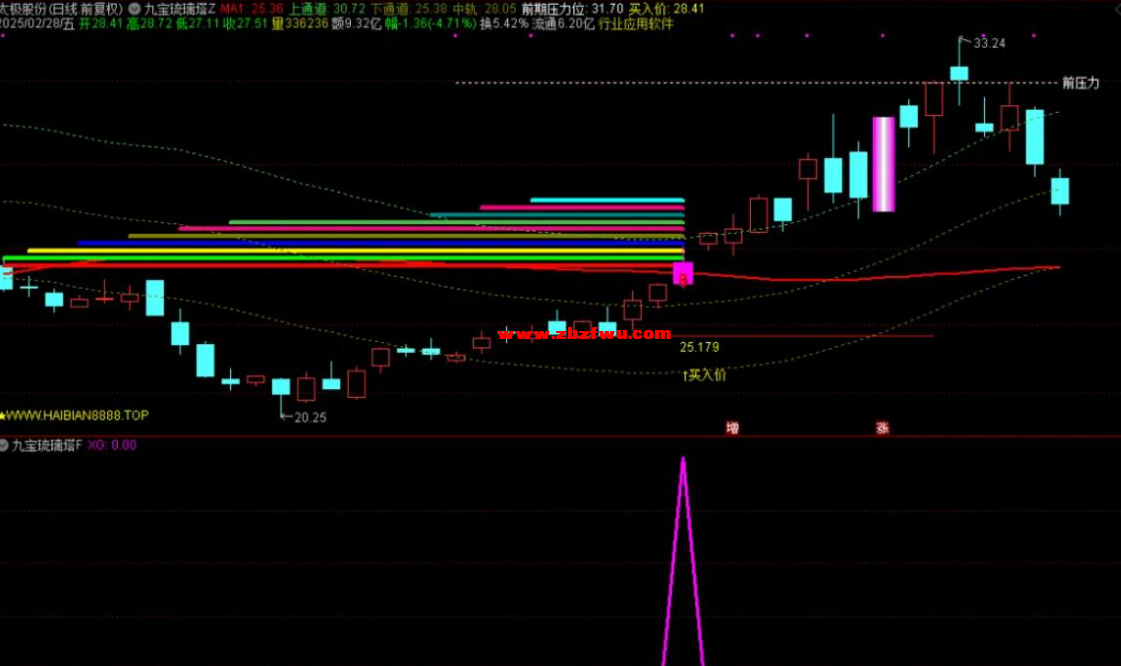Click the 下通道: 25.38 readout

coord(409,9)
